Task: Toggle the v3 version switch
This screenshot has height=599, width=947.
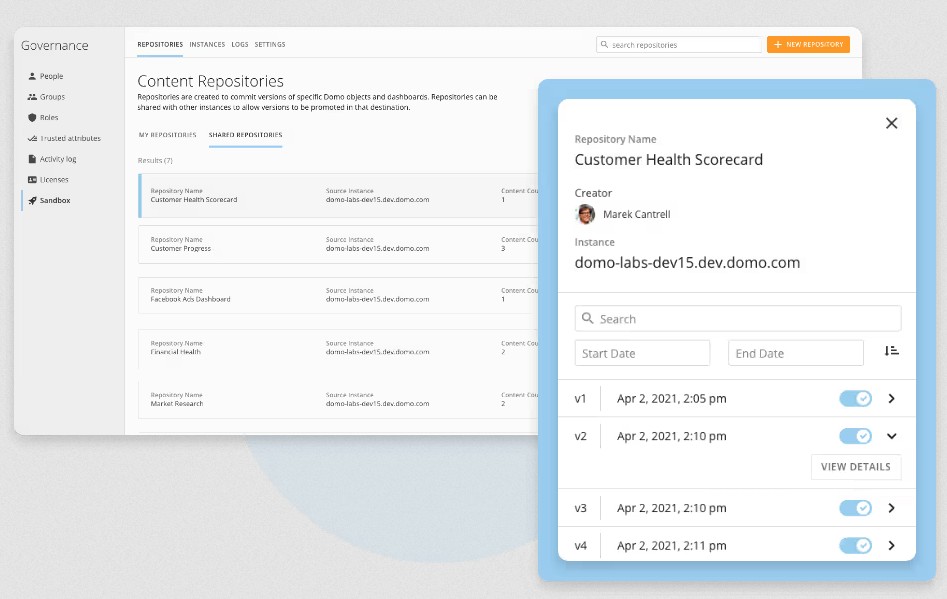Action: click(855, 508)
